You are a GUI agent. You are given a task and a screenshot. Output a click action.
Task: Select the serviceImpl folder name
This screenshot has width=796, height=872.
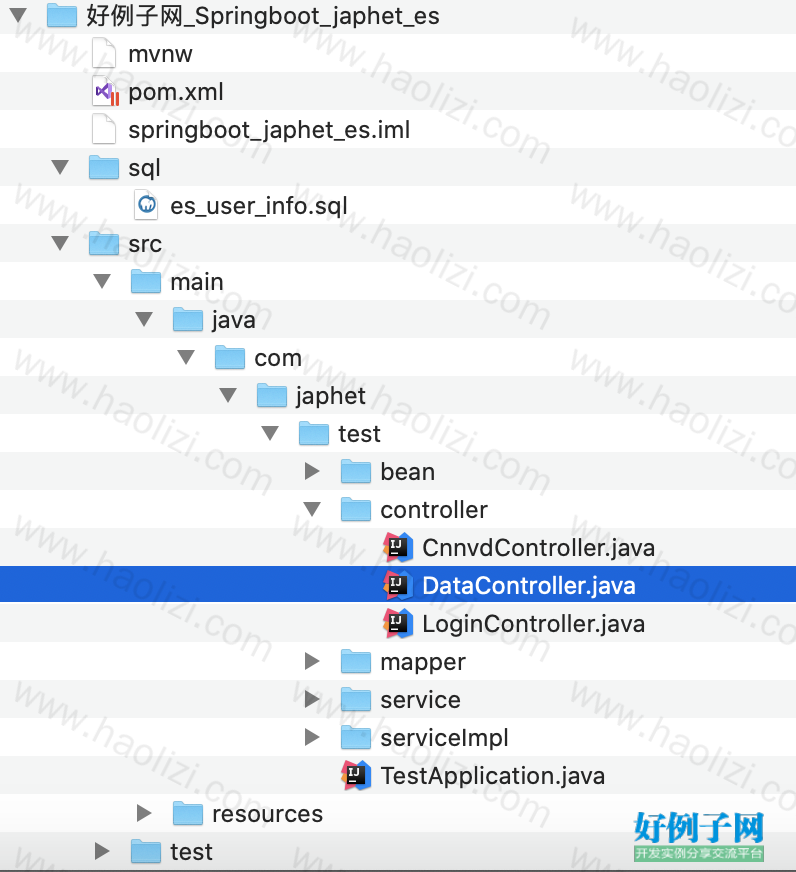(444, 738)
